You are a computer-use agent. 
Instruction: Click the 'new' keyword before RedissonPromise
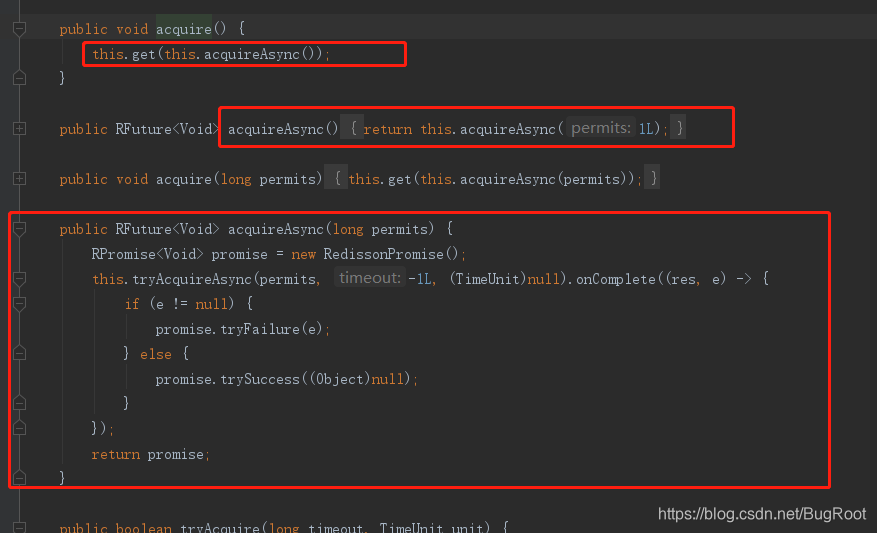[303, 255]
